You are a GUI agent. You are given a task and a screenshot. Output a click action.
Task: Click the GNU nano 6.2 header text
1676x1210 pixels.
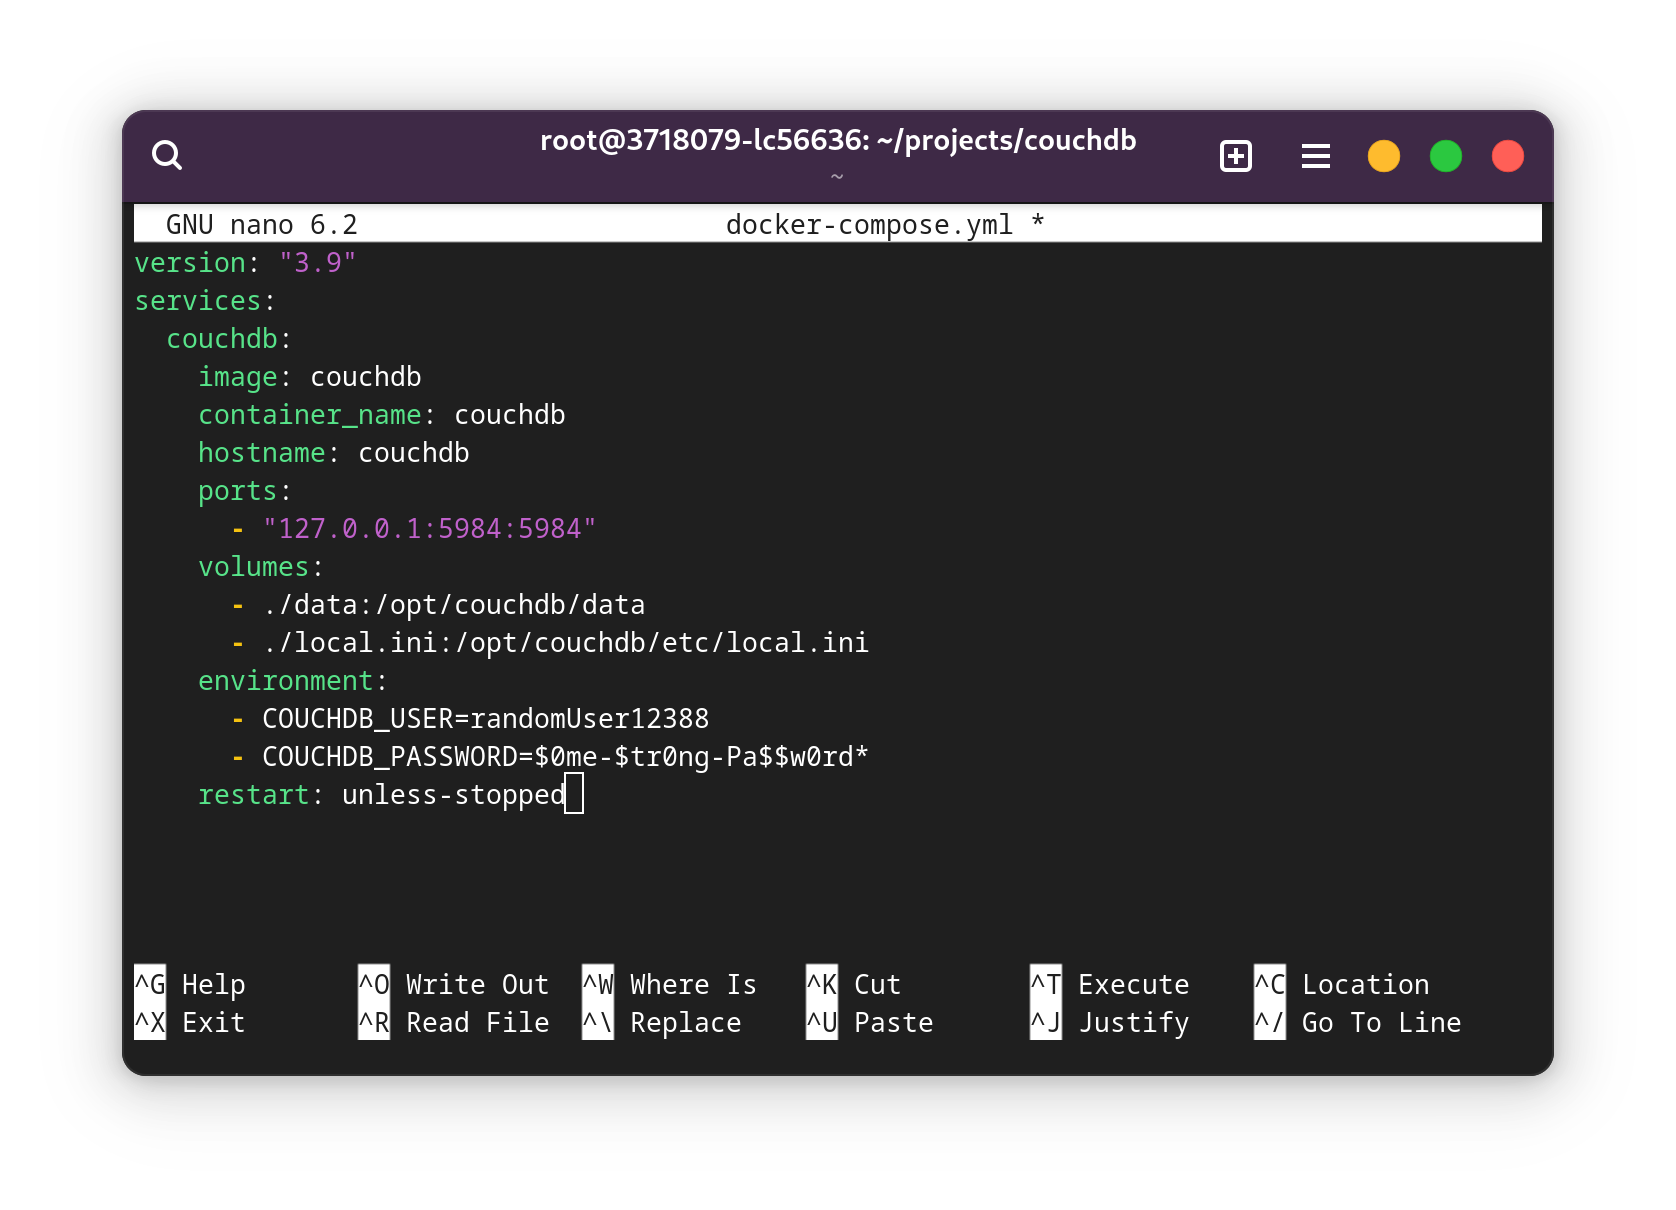261,224
